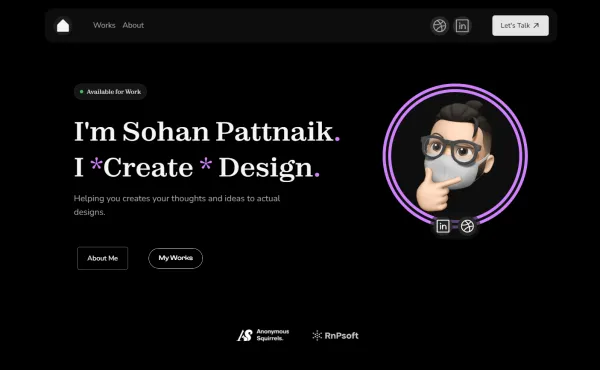The height and width of the screenshot is (370, 600).
Task: Click the heading "I'm Sohan Pattnaik."
Action: tap(207, 132)
